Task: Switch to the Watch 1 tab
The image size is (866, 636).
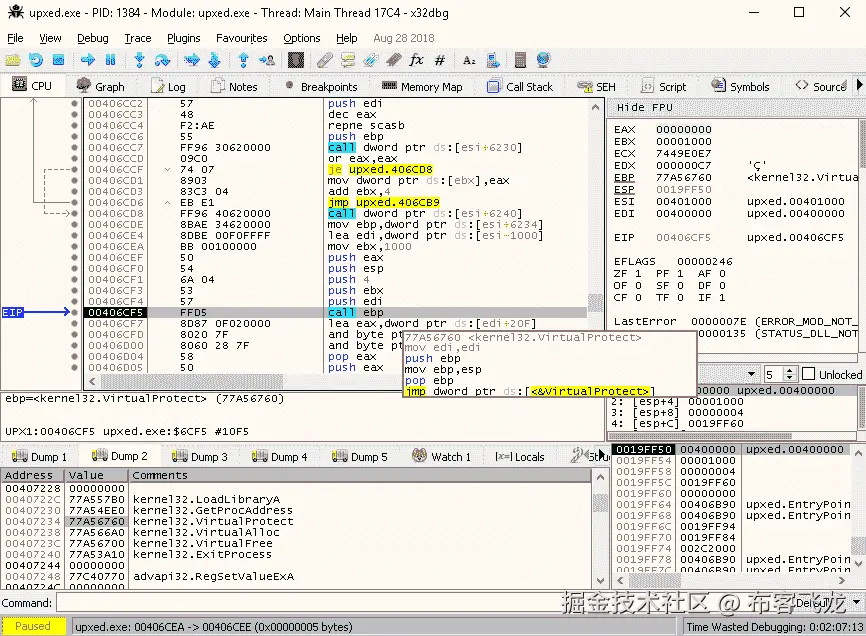Action: (441, 457)
